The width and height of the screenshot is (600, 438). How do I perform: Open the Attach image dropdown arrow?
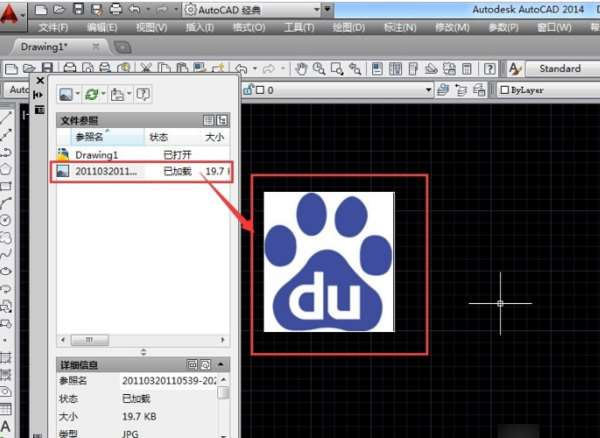point(78,94)
